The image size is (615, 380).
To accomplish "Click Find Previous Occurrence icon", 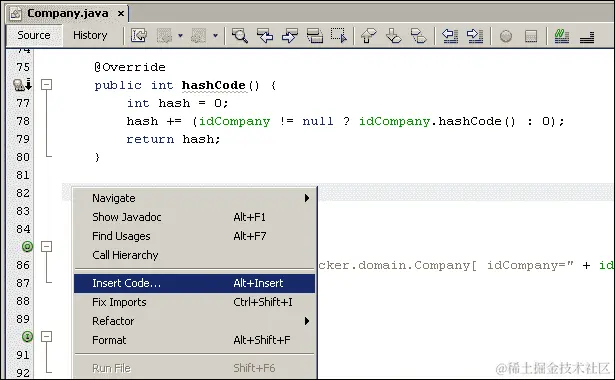I will (265, 36).
